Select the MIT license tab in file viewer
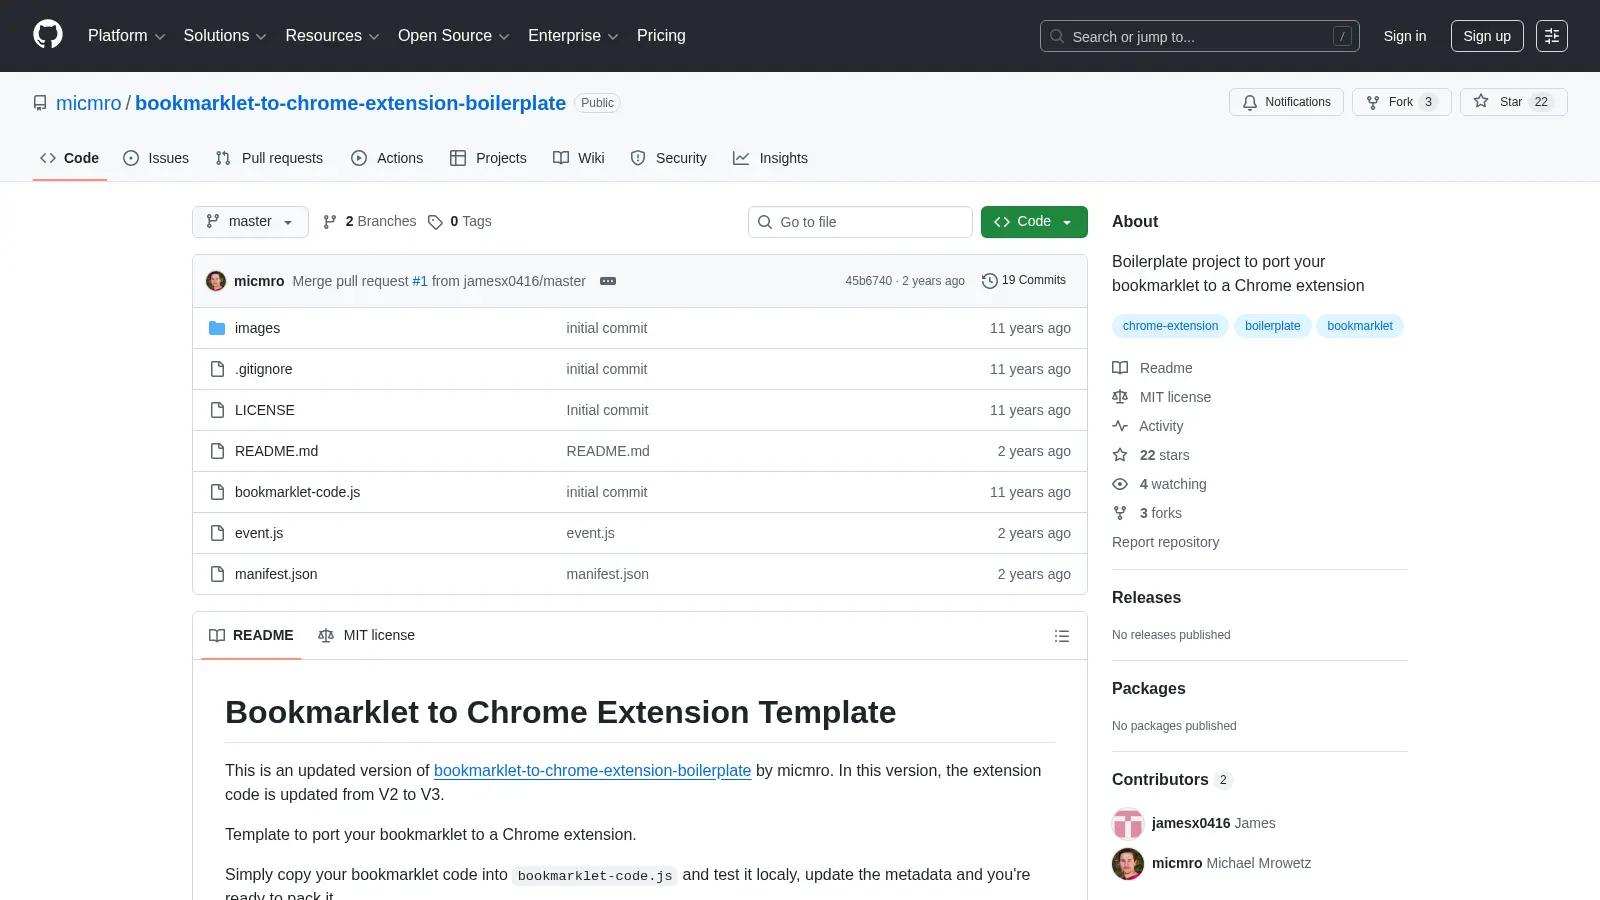This screenshot has width=1600, height=900. (x=366, y=636)
